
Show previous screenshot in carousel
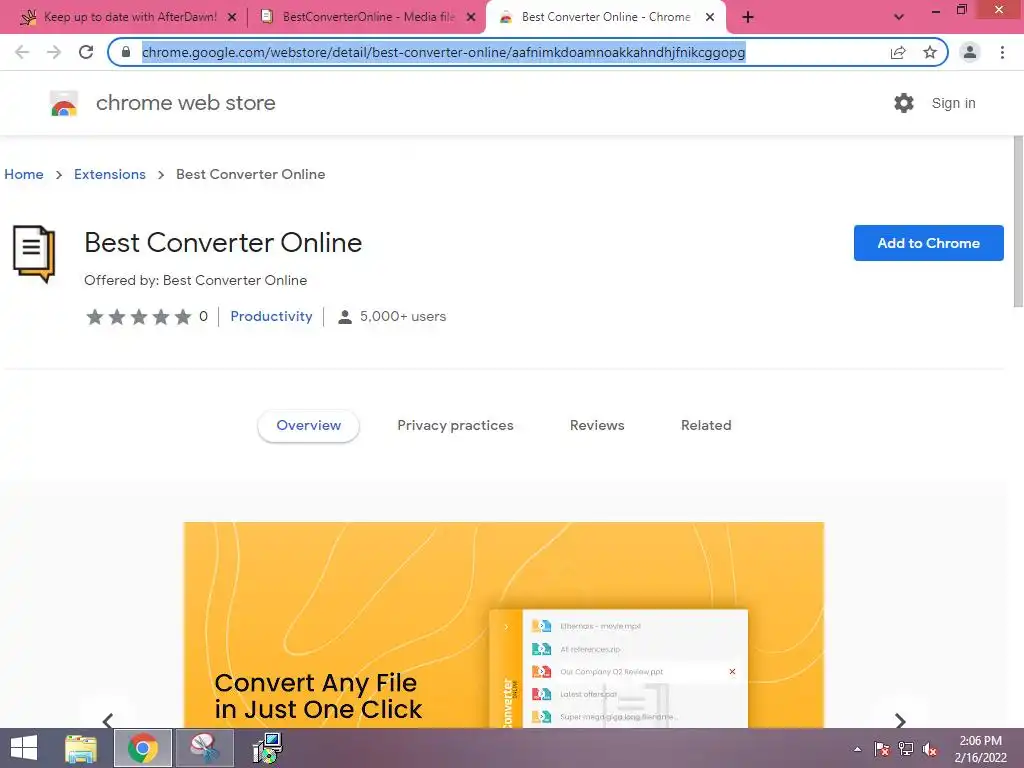coord(108,720)
